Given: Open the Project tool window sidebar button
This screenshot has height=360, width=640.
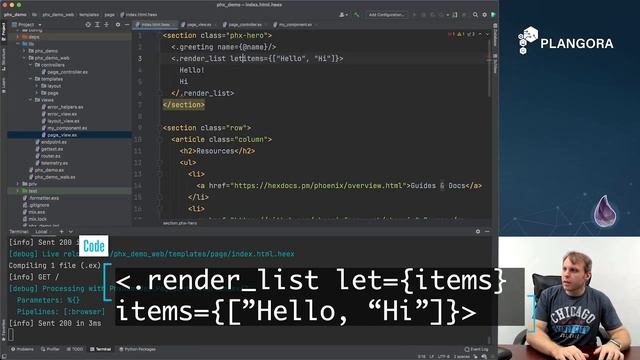Looking at the screenshot, I should [4, 32].
